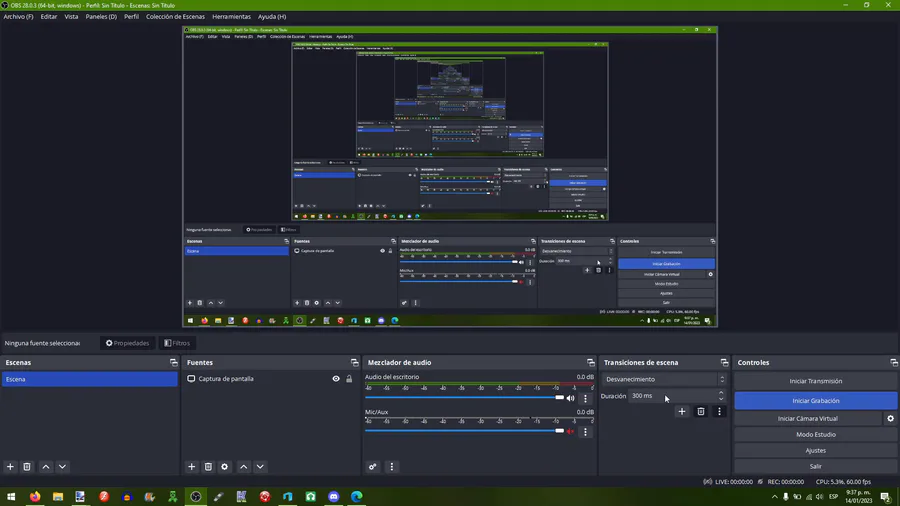
Task: Move source down in Fuentes panel
Action: (261, 466)
